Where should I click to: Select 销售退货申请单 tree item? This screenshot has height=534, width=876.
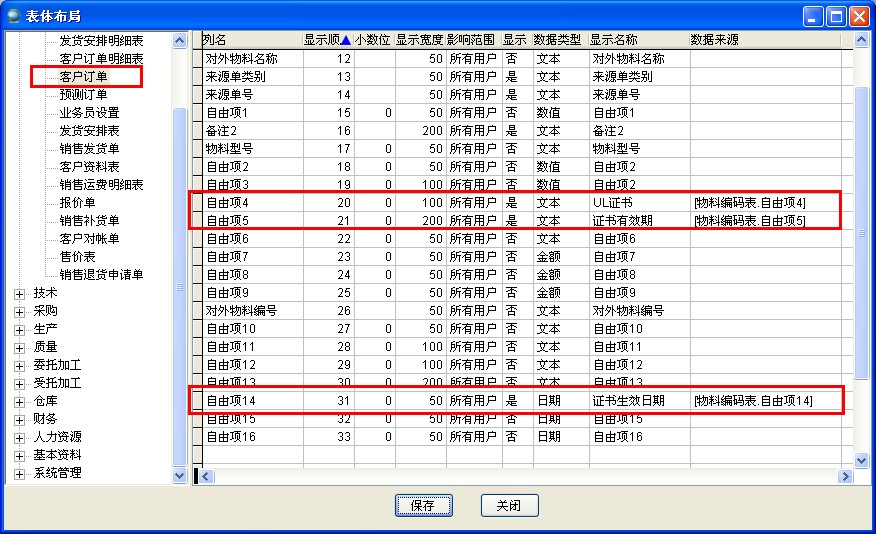coord(101,275)
